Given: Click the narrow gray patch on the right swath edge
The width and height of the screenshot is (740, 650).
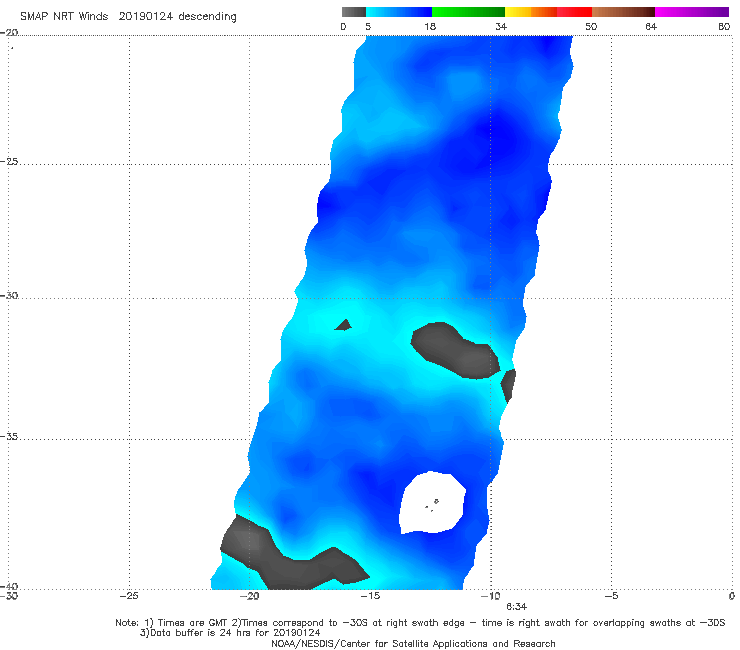Looking at the screenshot, I should (x=508, y=385).
